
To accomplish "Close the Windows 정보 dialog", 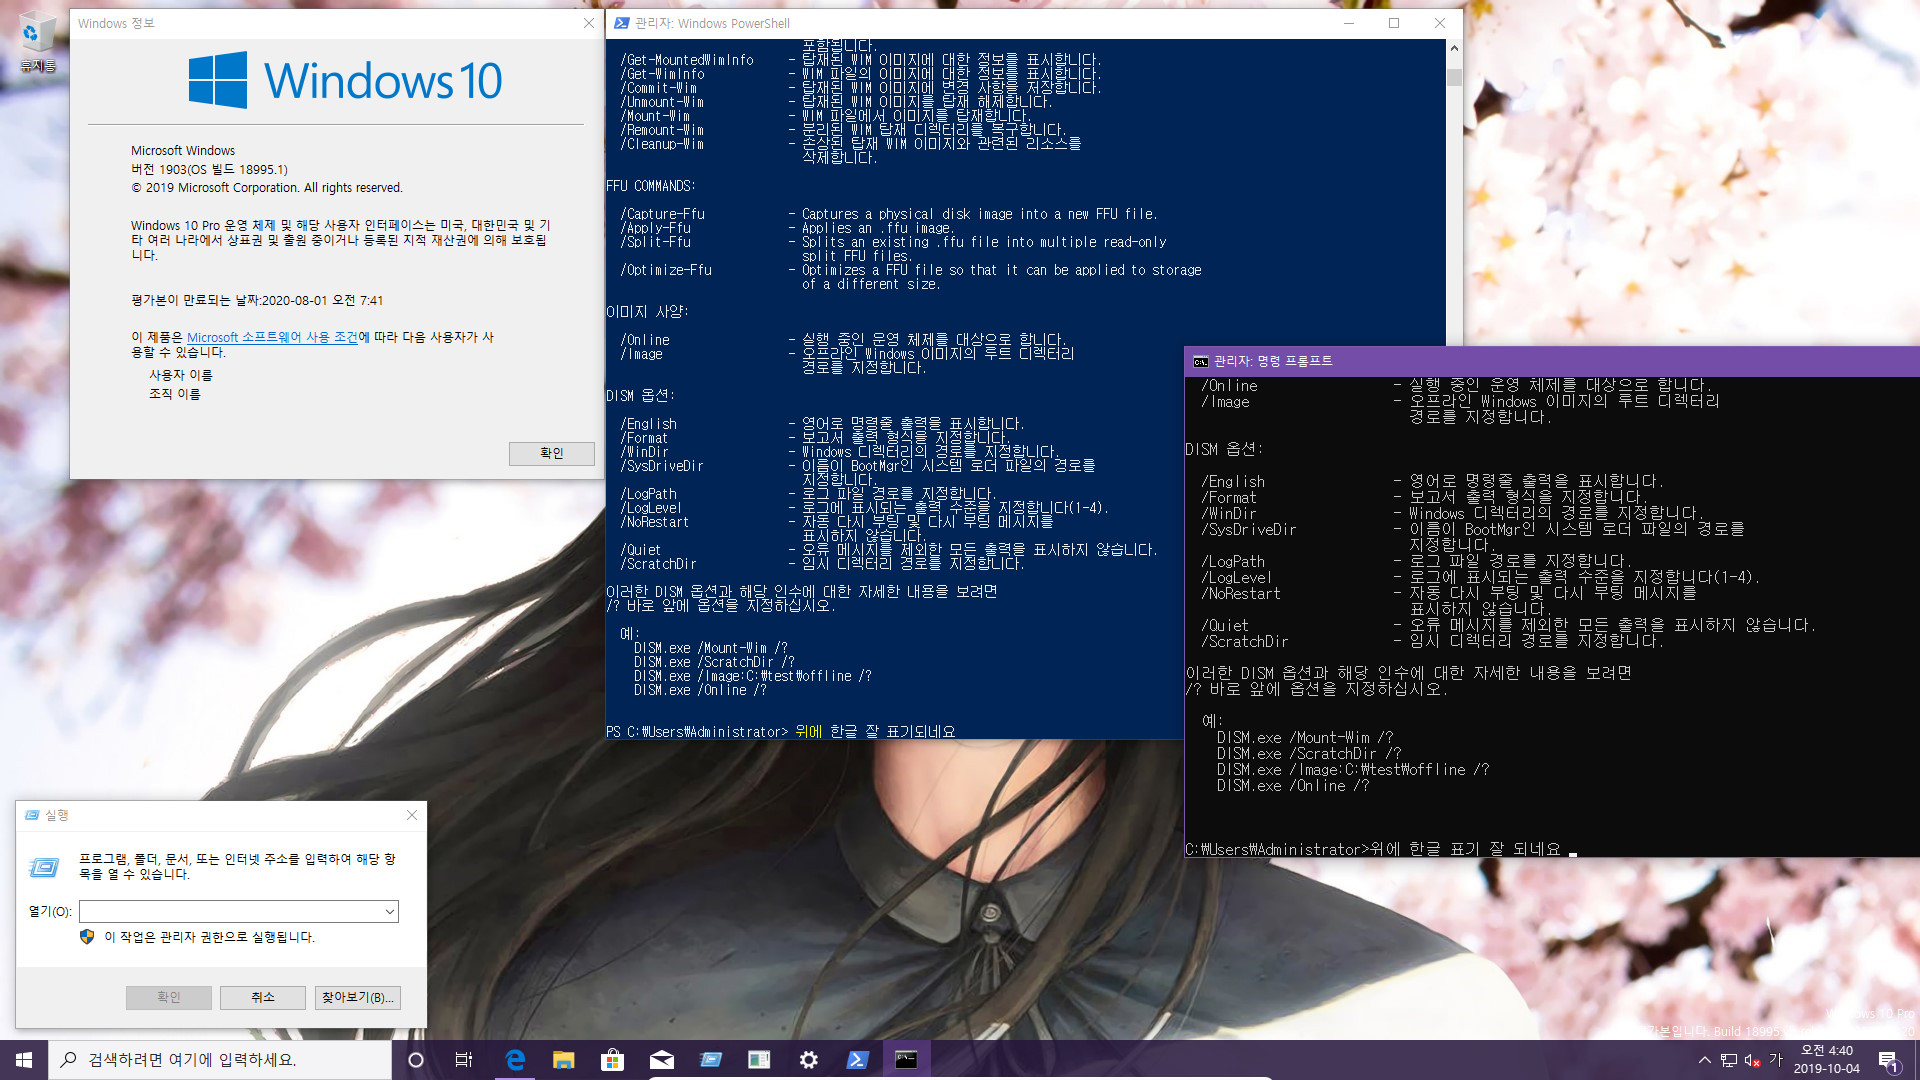I will click(589, 23).
